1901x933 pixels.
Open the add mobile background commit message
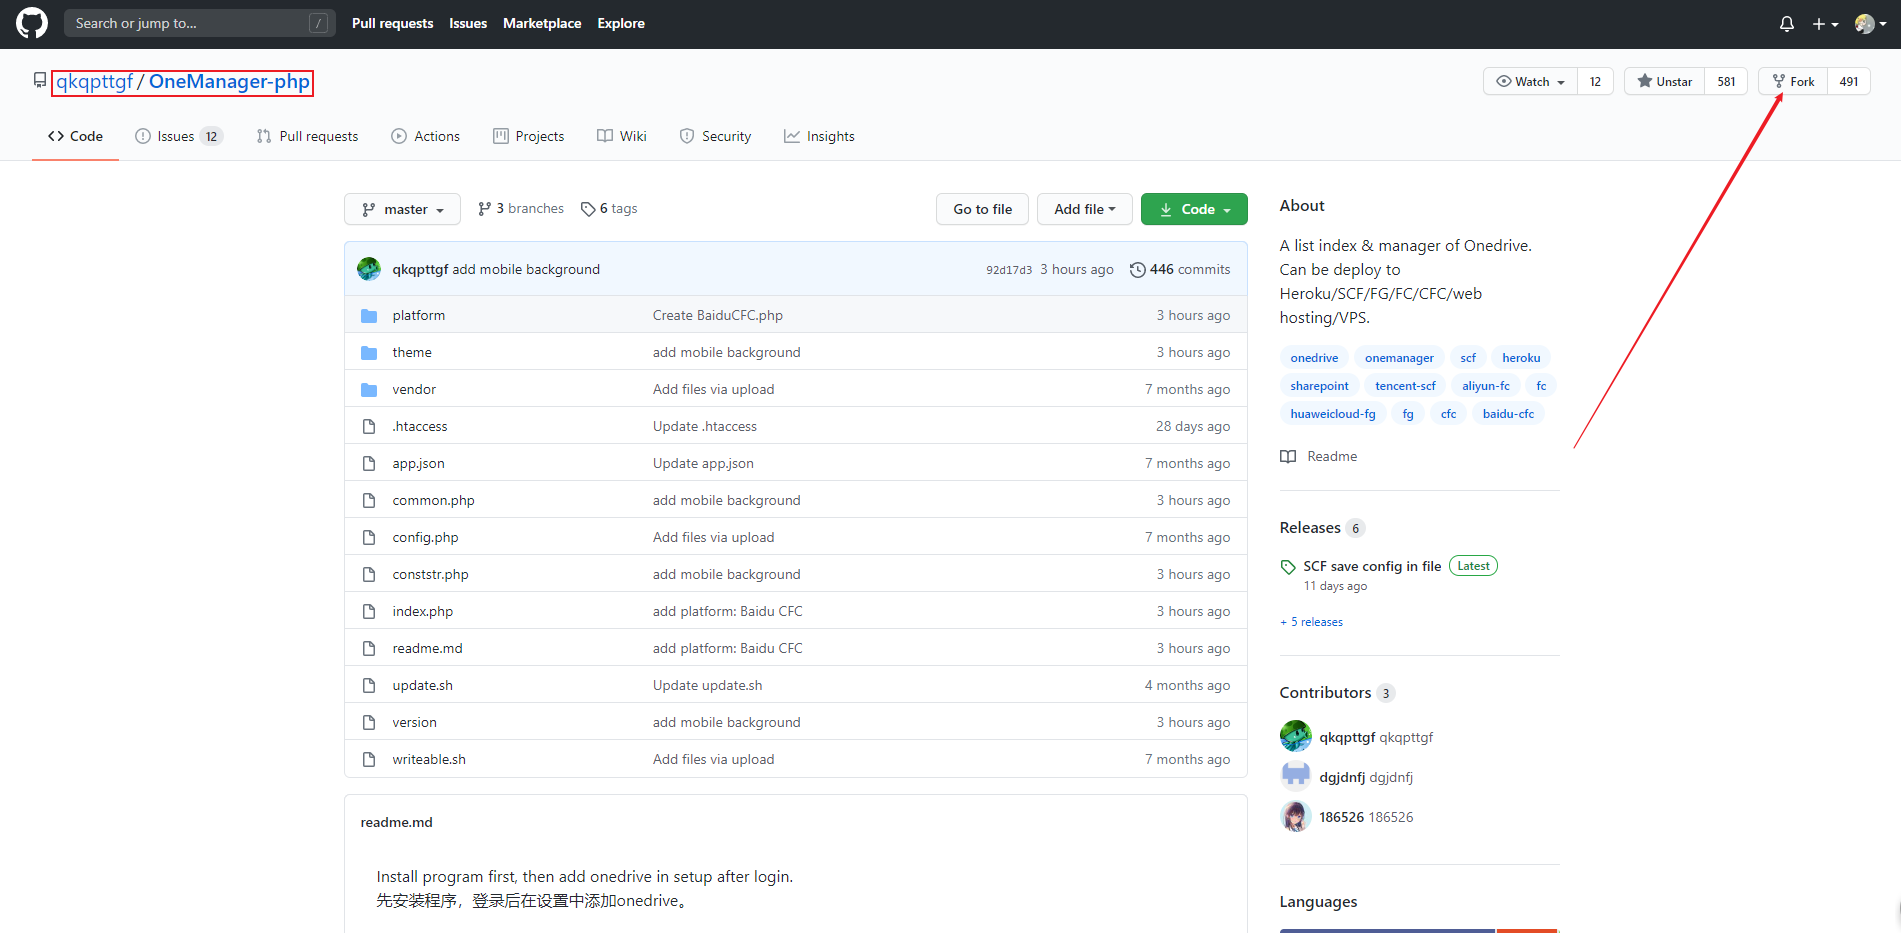526,269
